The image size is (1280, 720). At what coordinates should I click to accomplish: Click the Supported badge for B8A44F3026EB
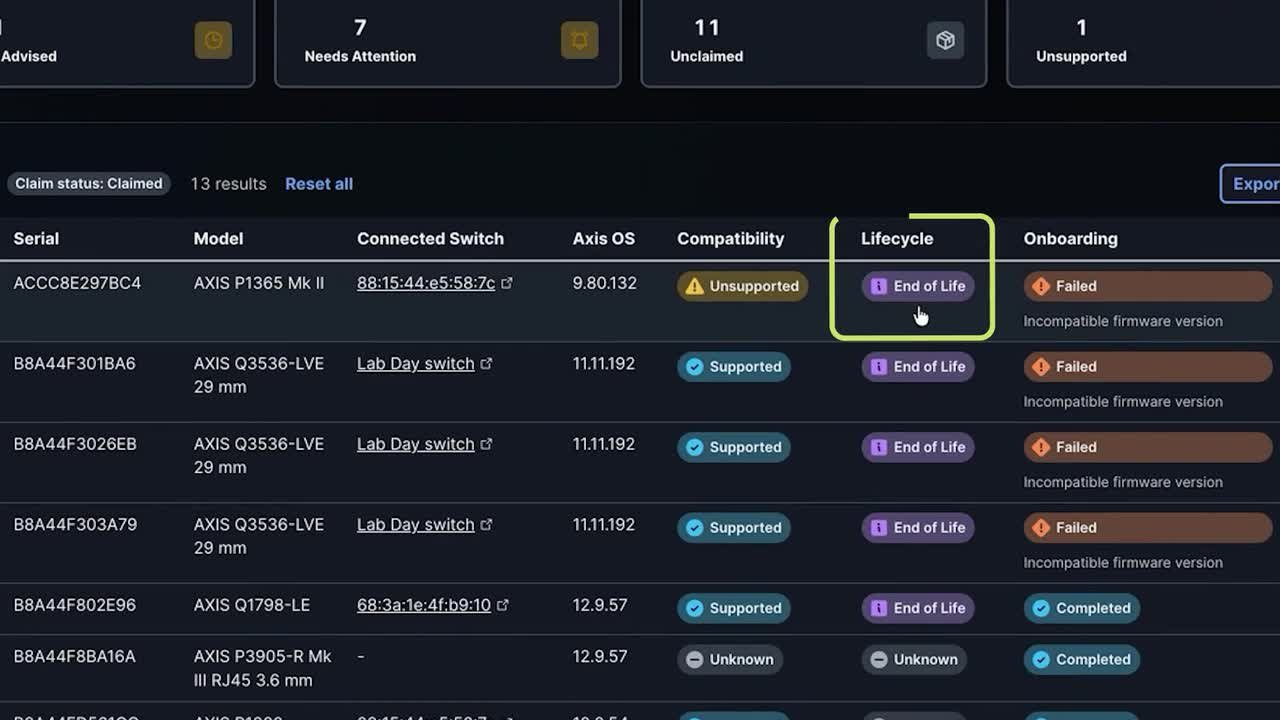734,447
